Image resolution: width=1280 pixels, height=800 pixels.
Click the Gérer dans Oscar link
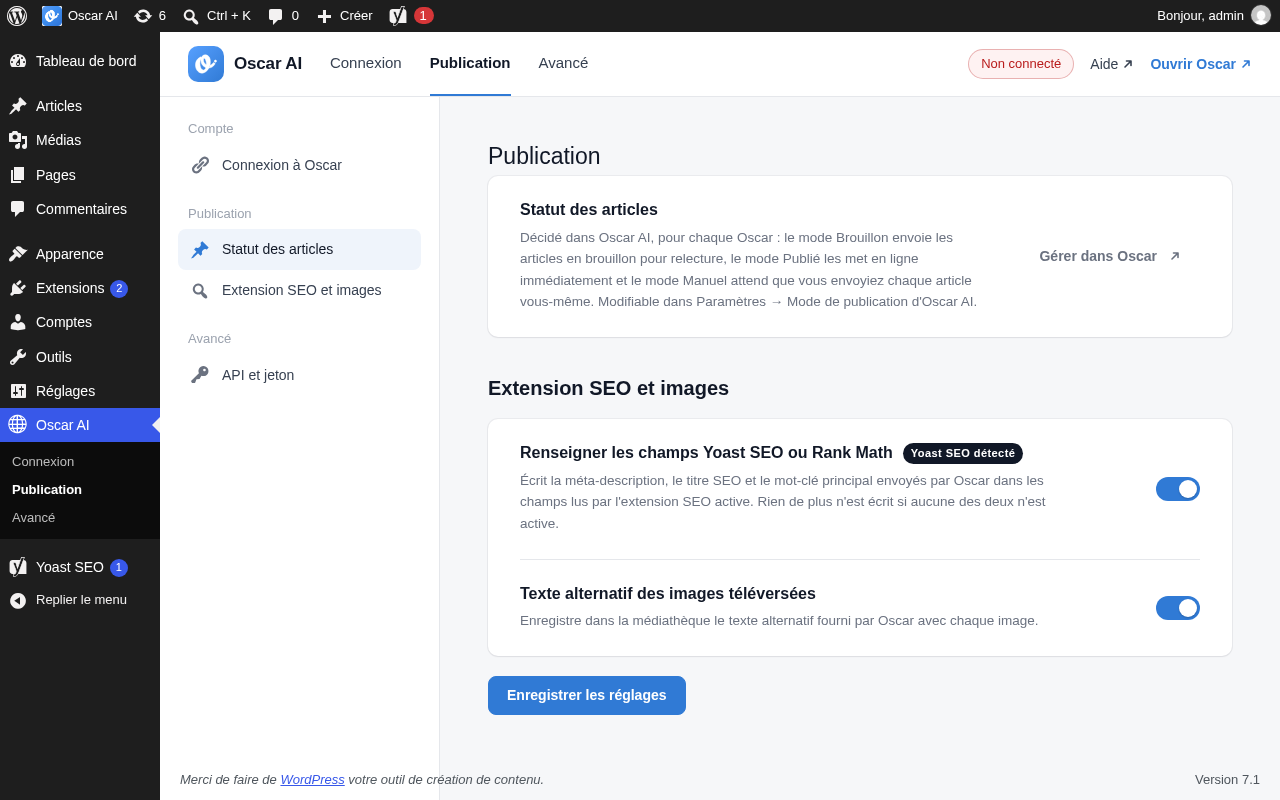coord(1110,256)
